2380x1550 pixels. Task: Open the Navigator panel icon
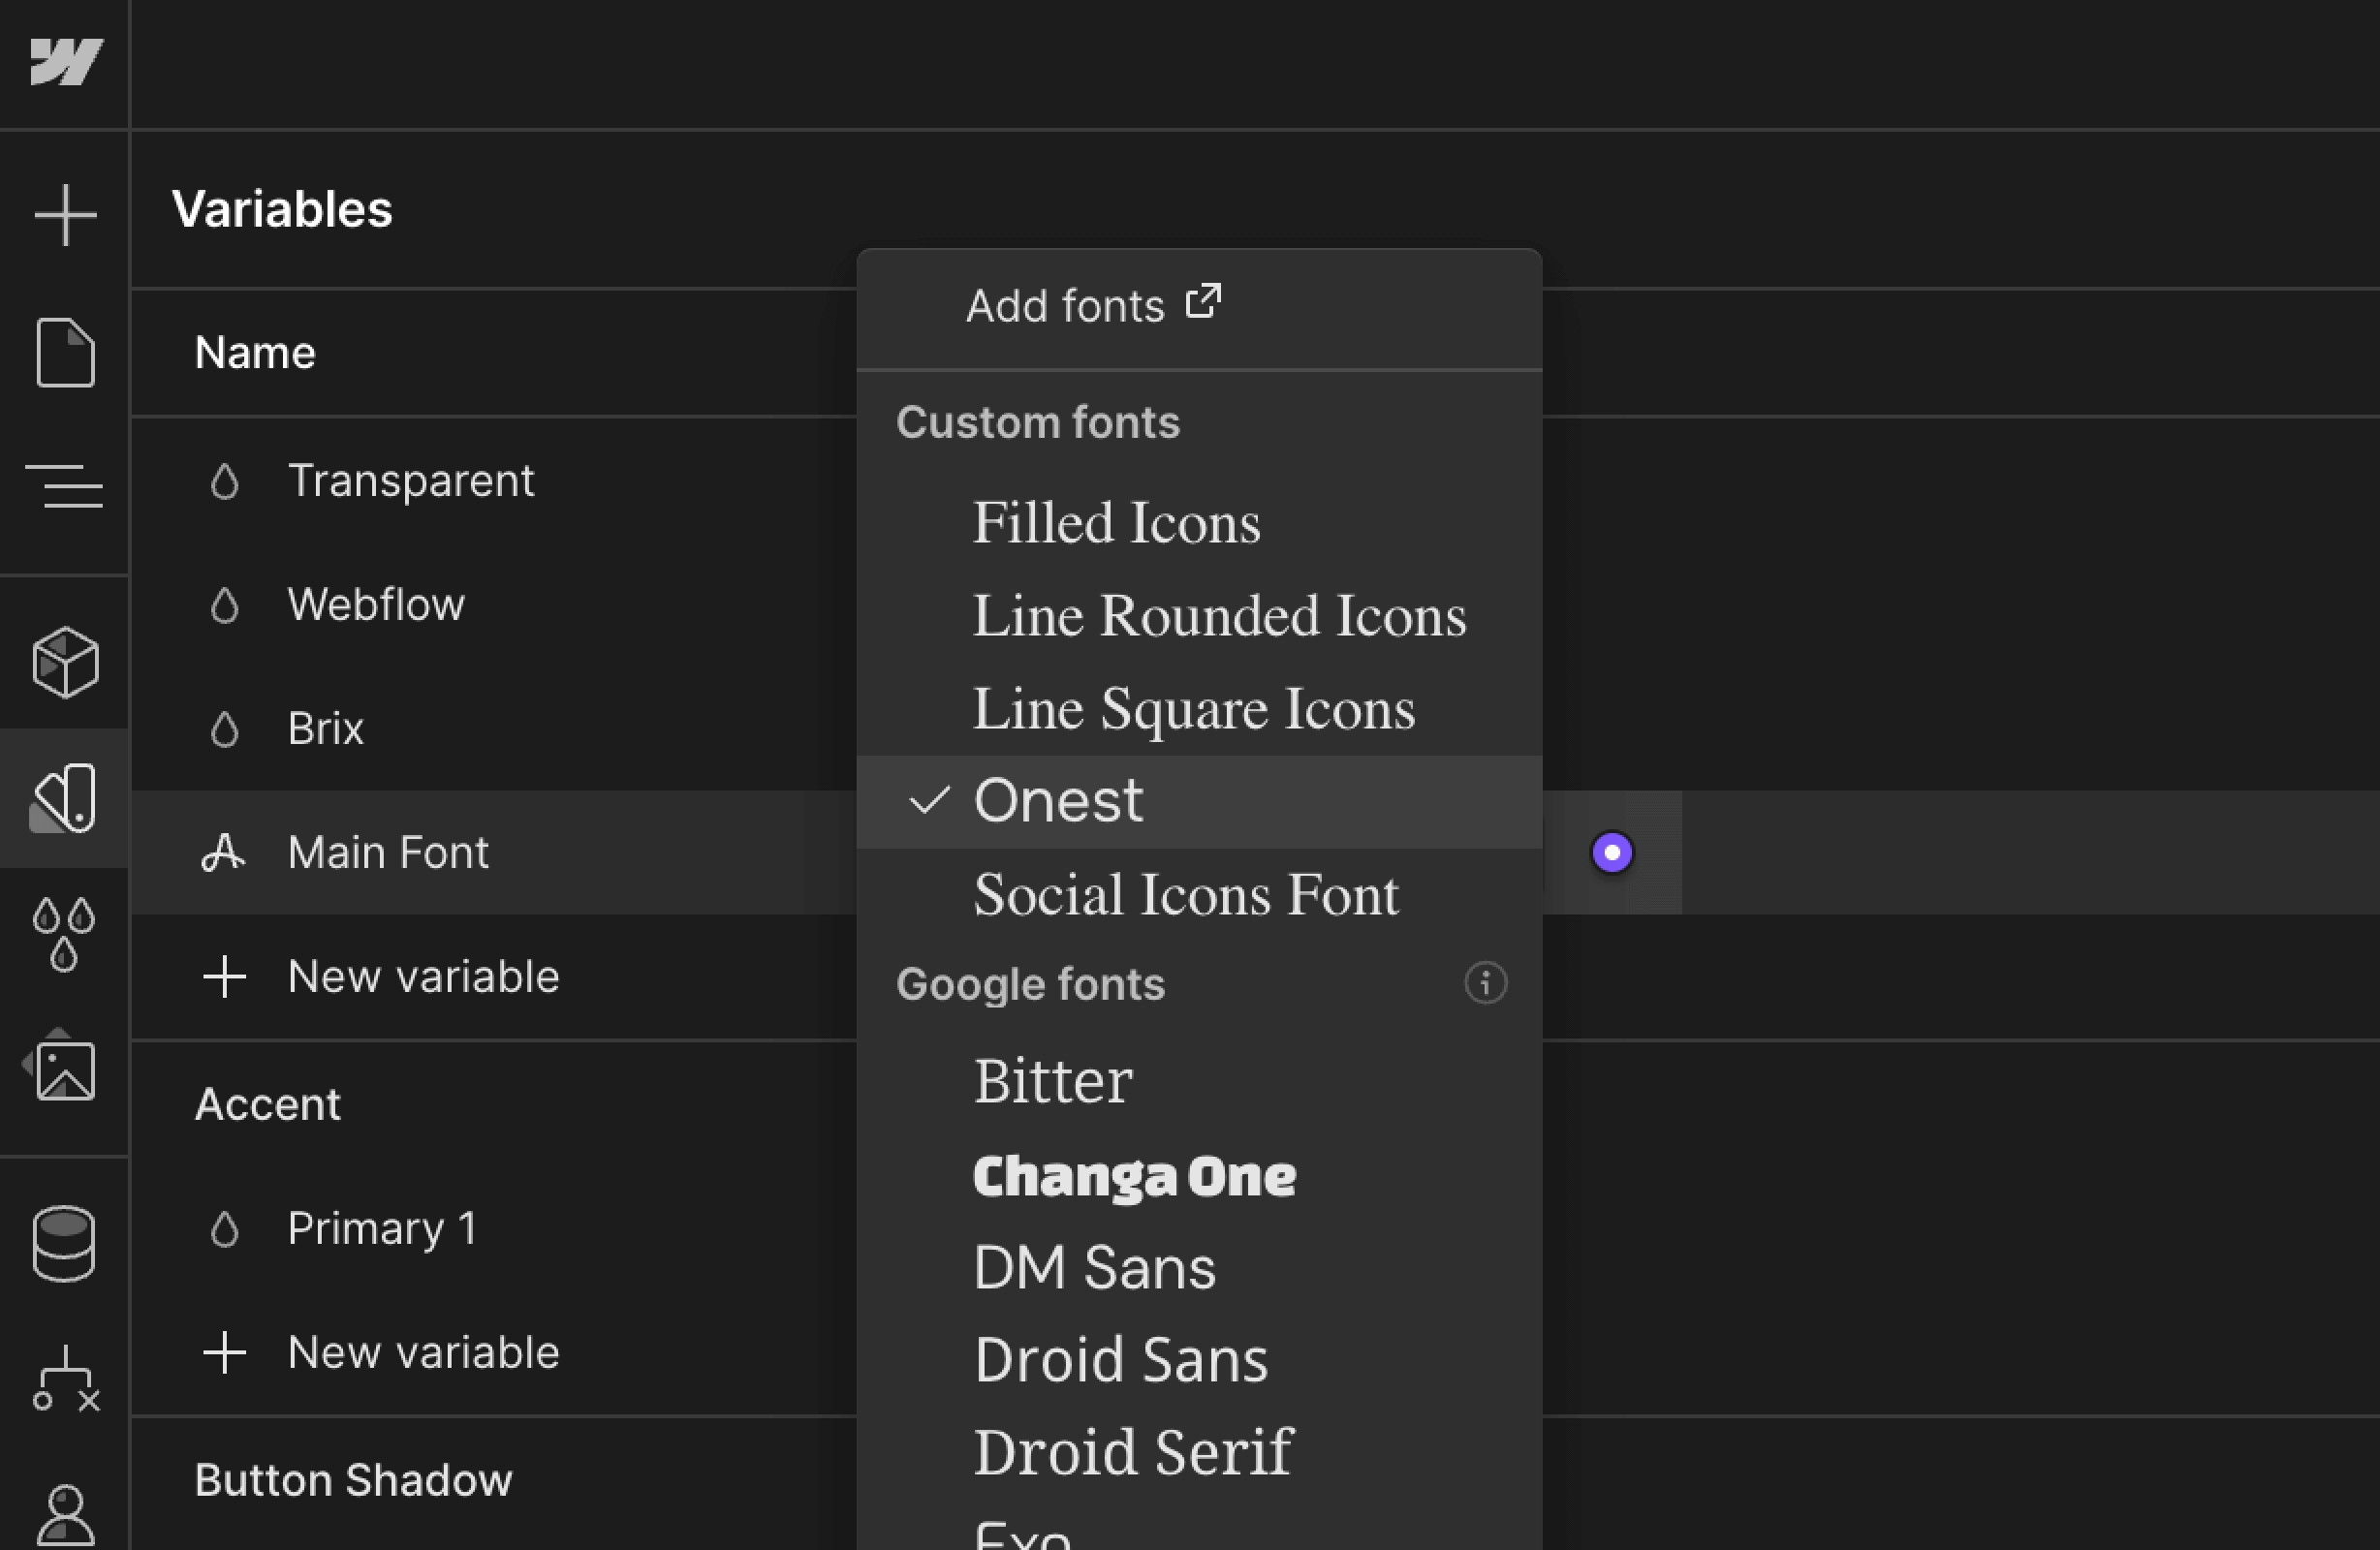pyautogui.click(x=65, y=486)
